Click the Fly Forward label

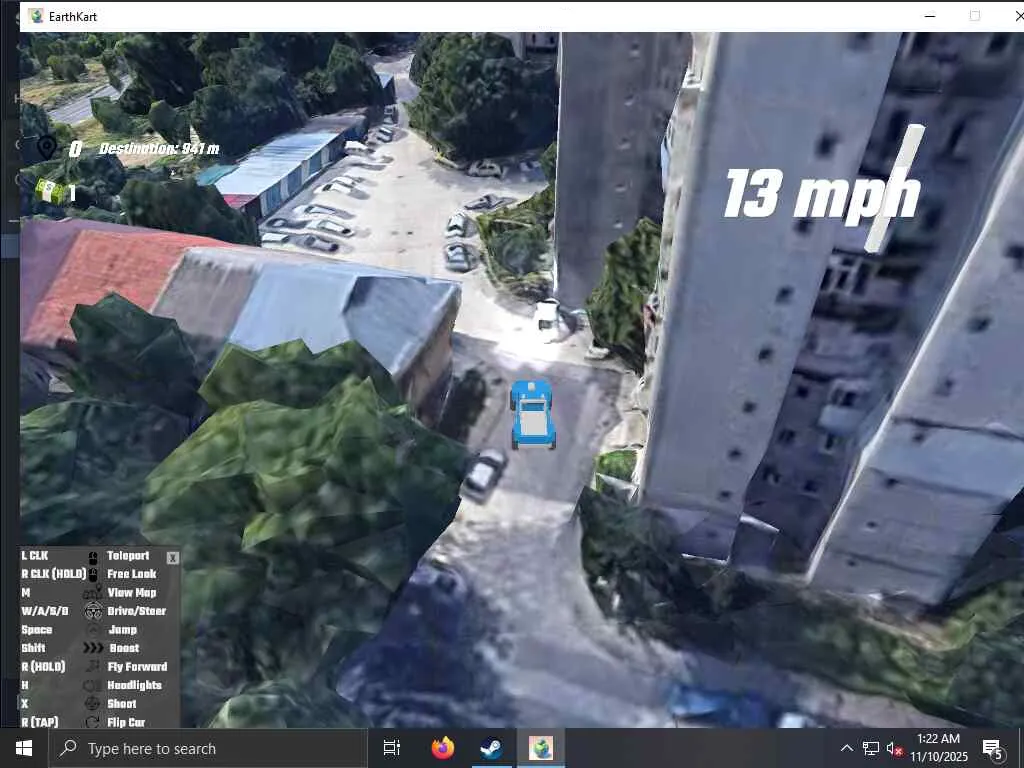(137, 666)
